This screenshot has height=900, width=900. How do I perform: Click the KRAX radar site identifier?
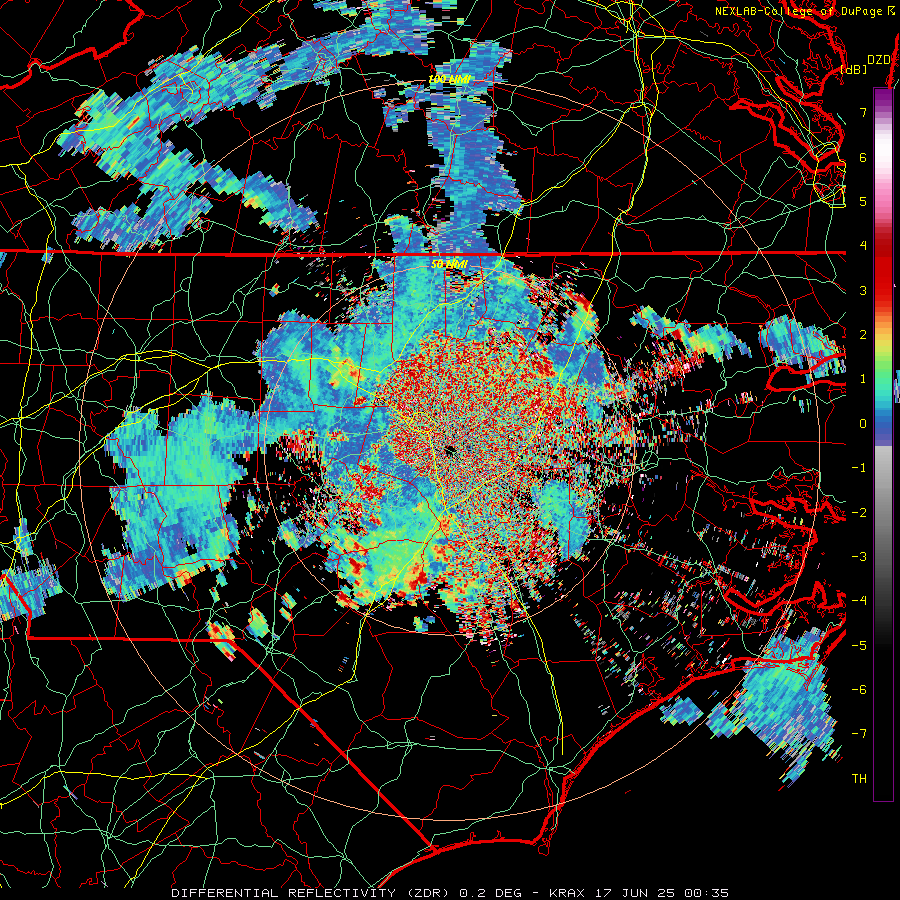coord(568,893)
